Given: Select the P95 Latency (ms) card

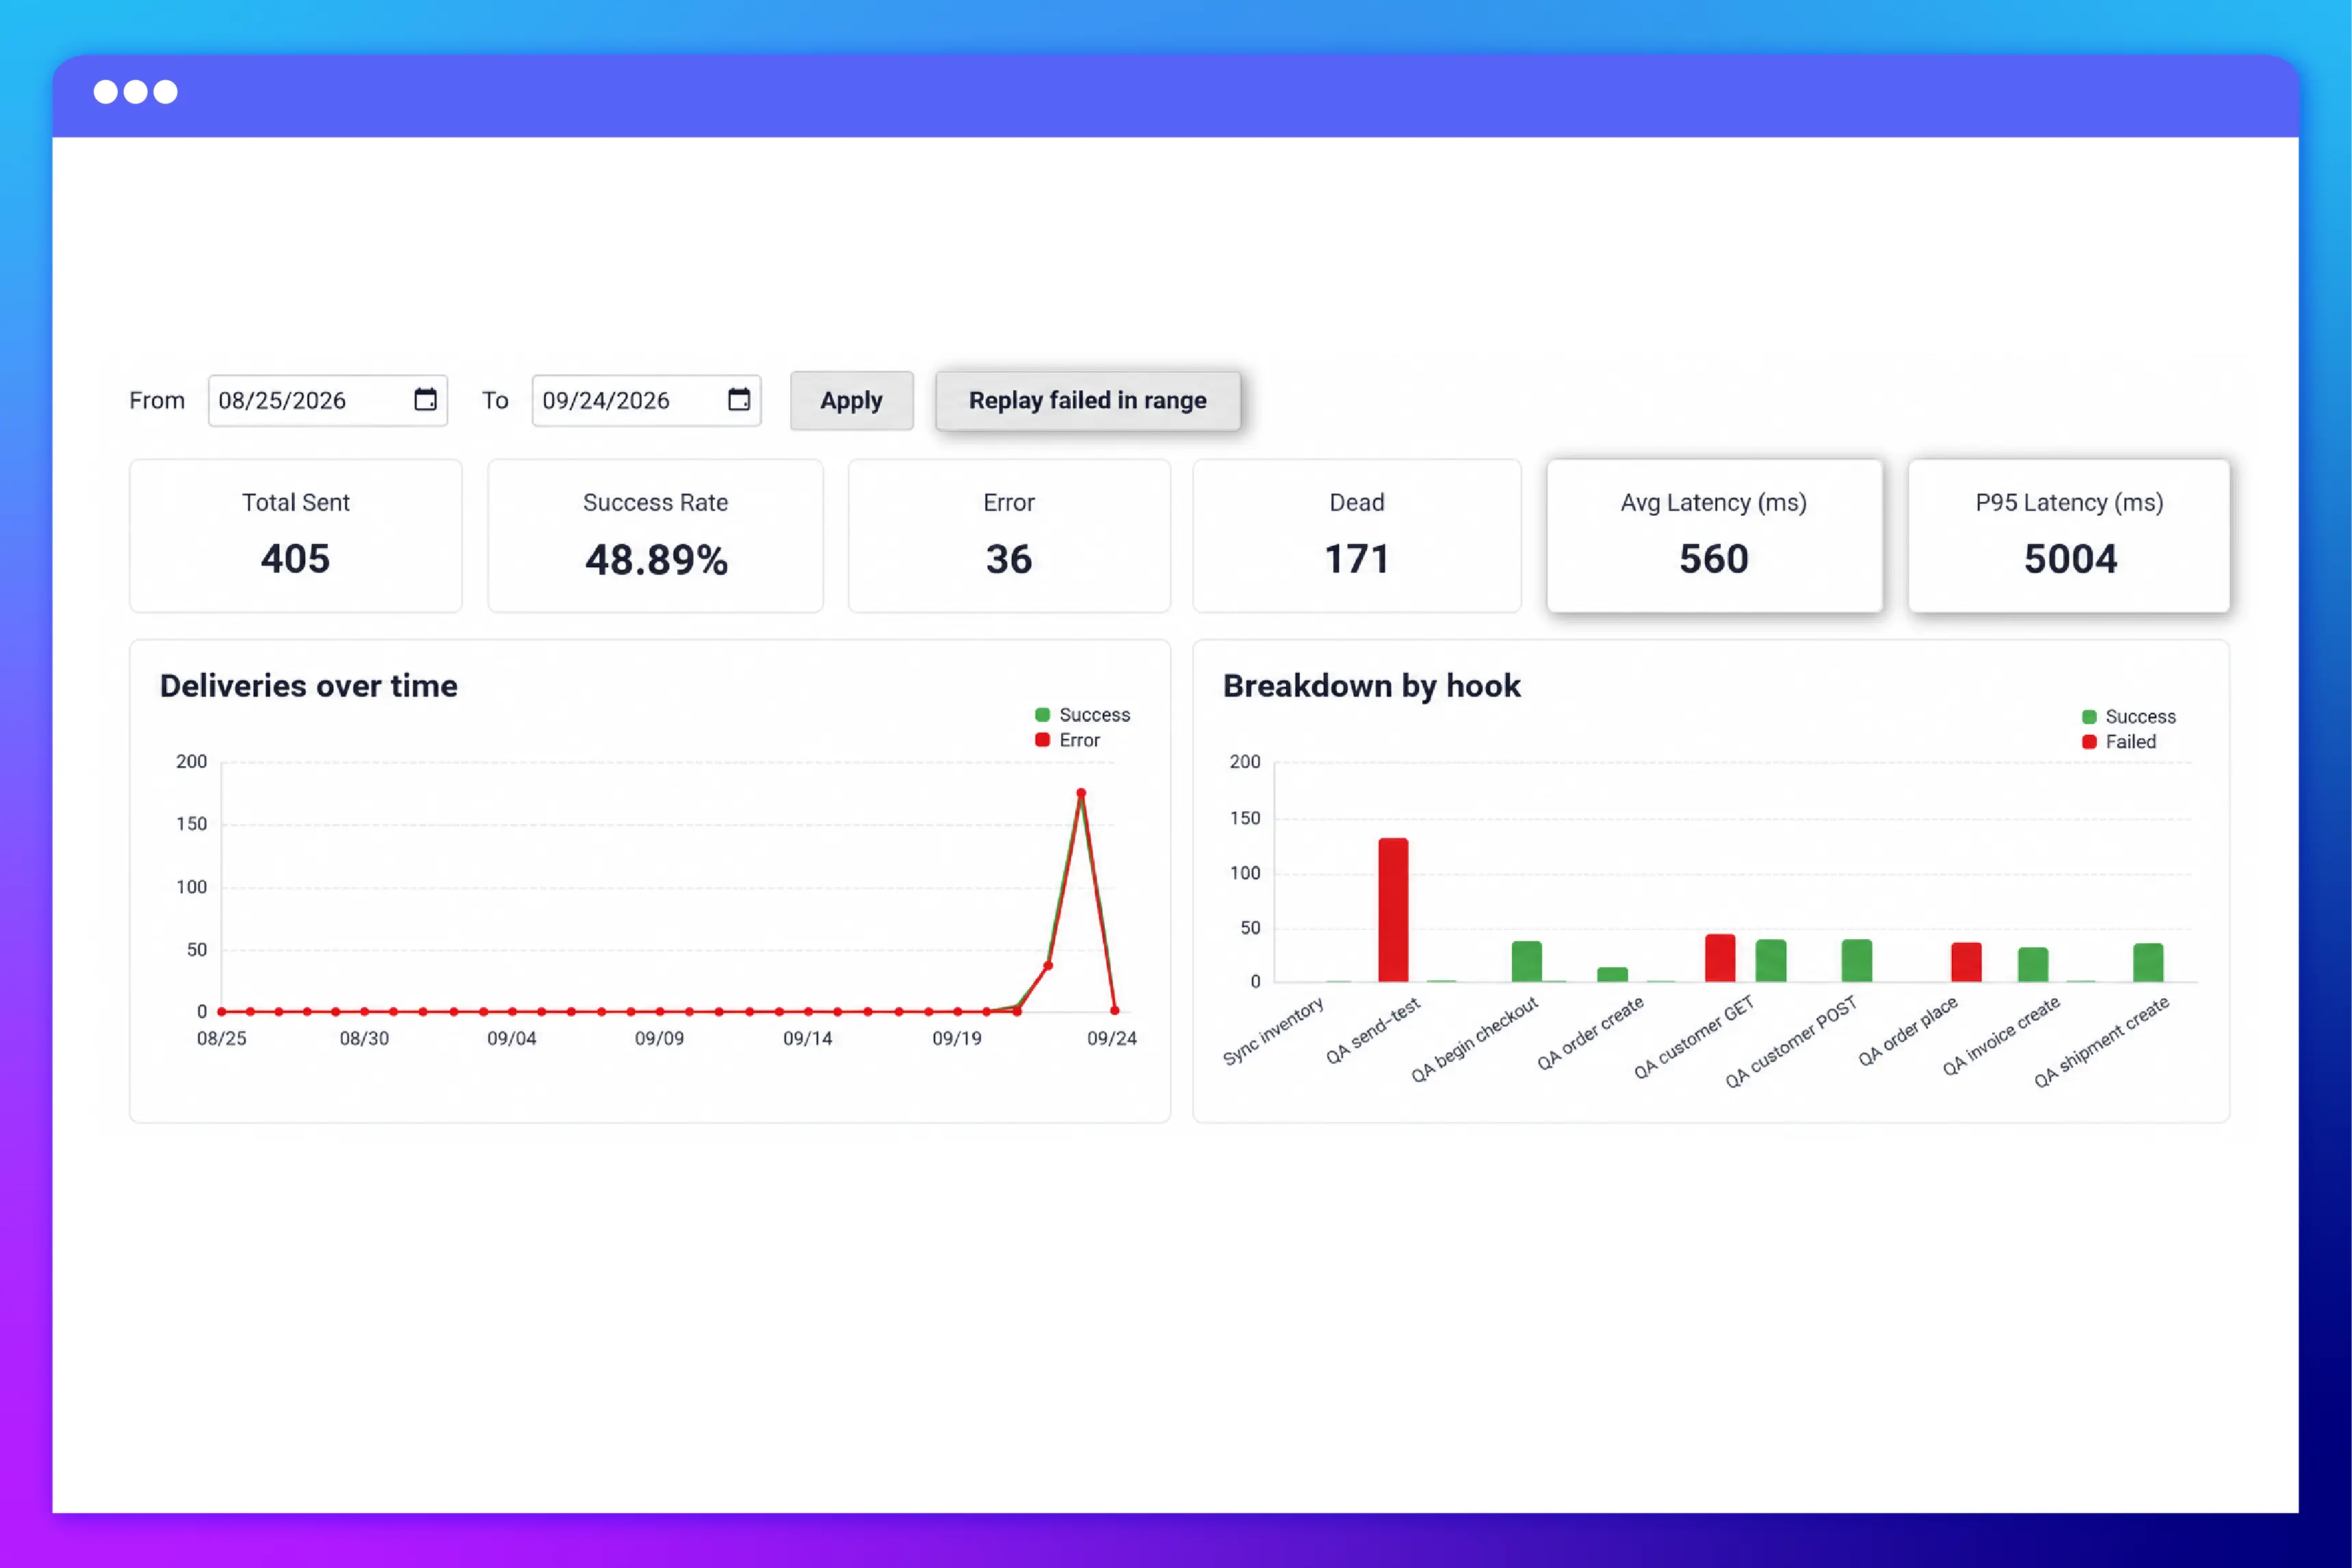Looking at the screenshot, I should pos(2068,535).
